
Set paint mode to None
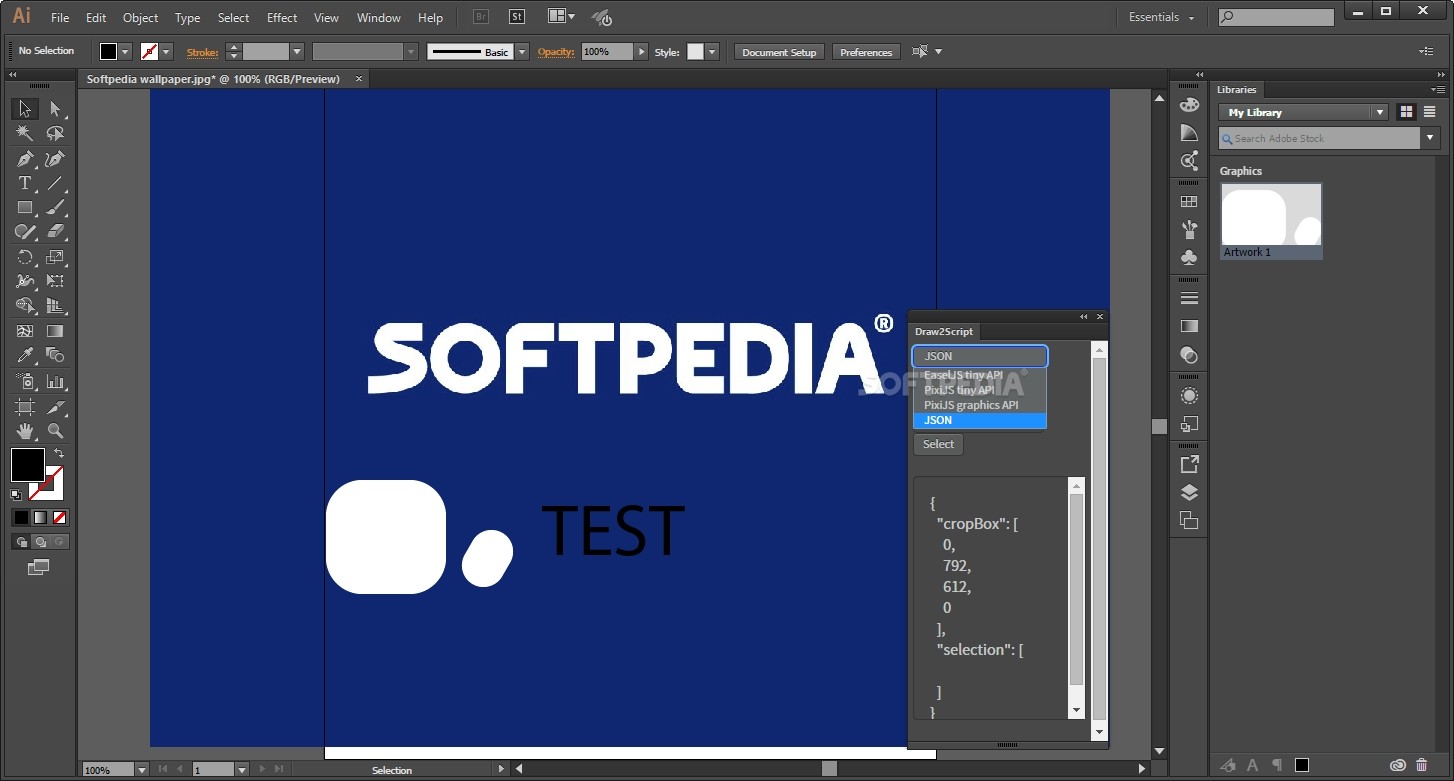coord(59,517)
